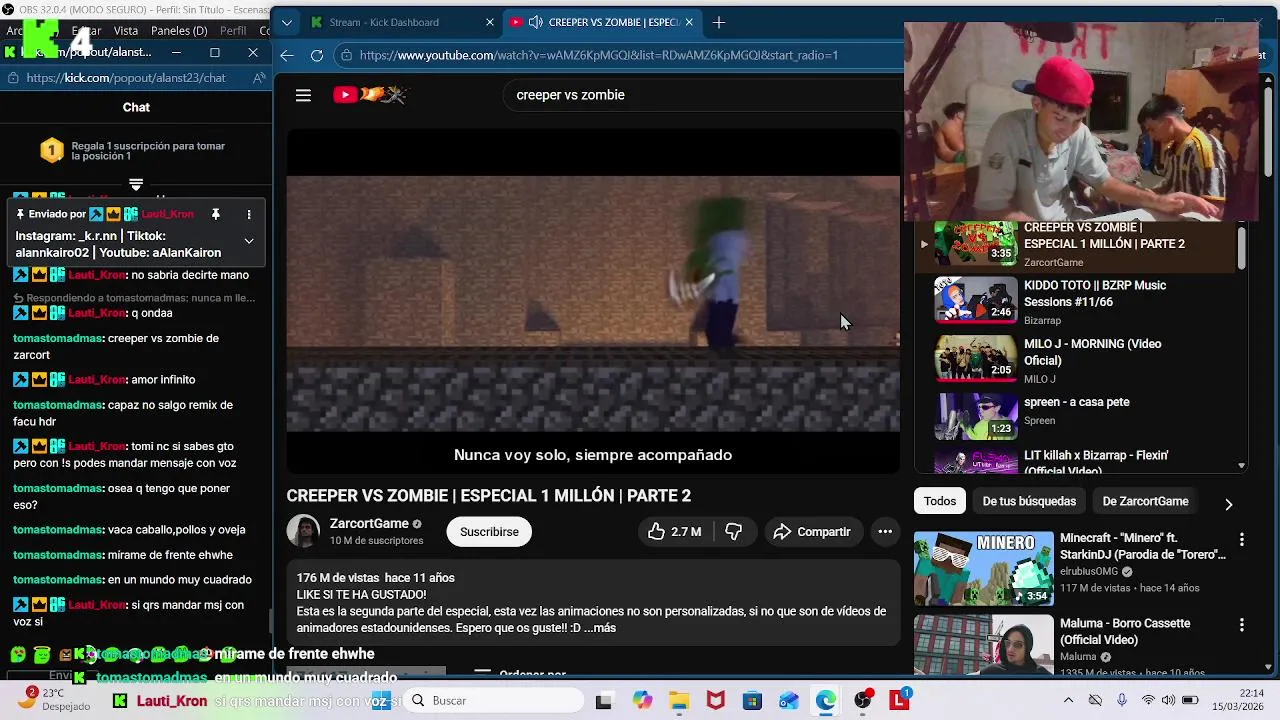Open more actions three-dot menu under video
1280x720 pixels.
point(885,532)
